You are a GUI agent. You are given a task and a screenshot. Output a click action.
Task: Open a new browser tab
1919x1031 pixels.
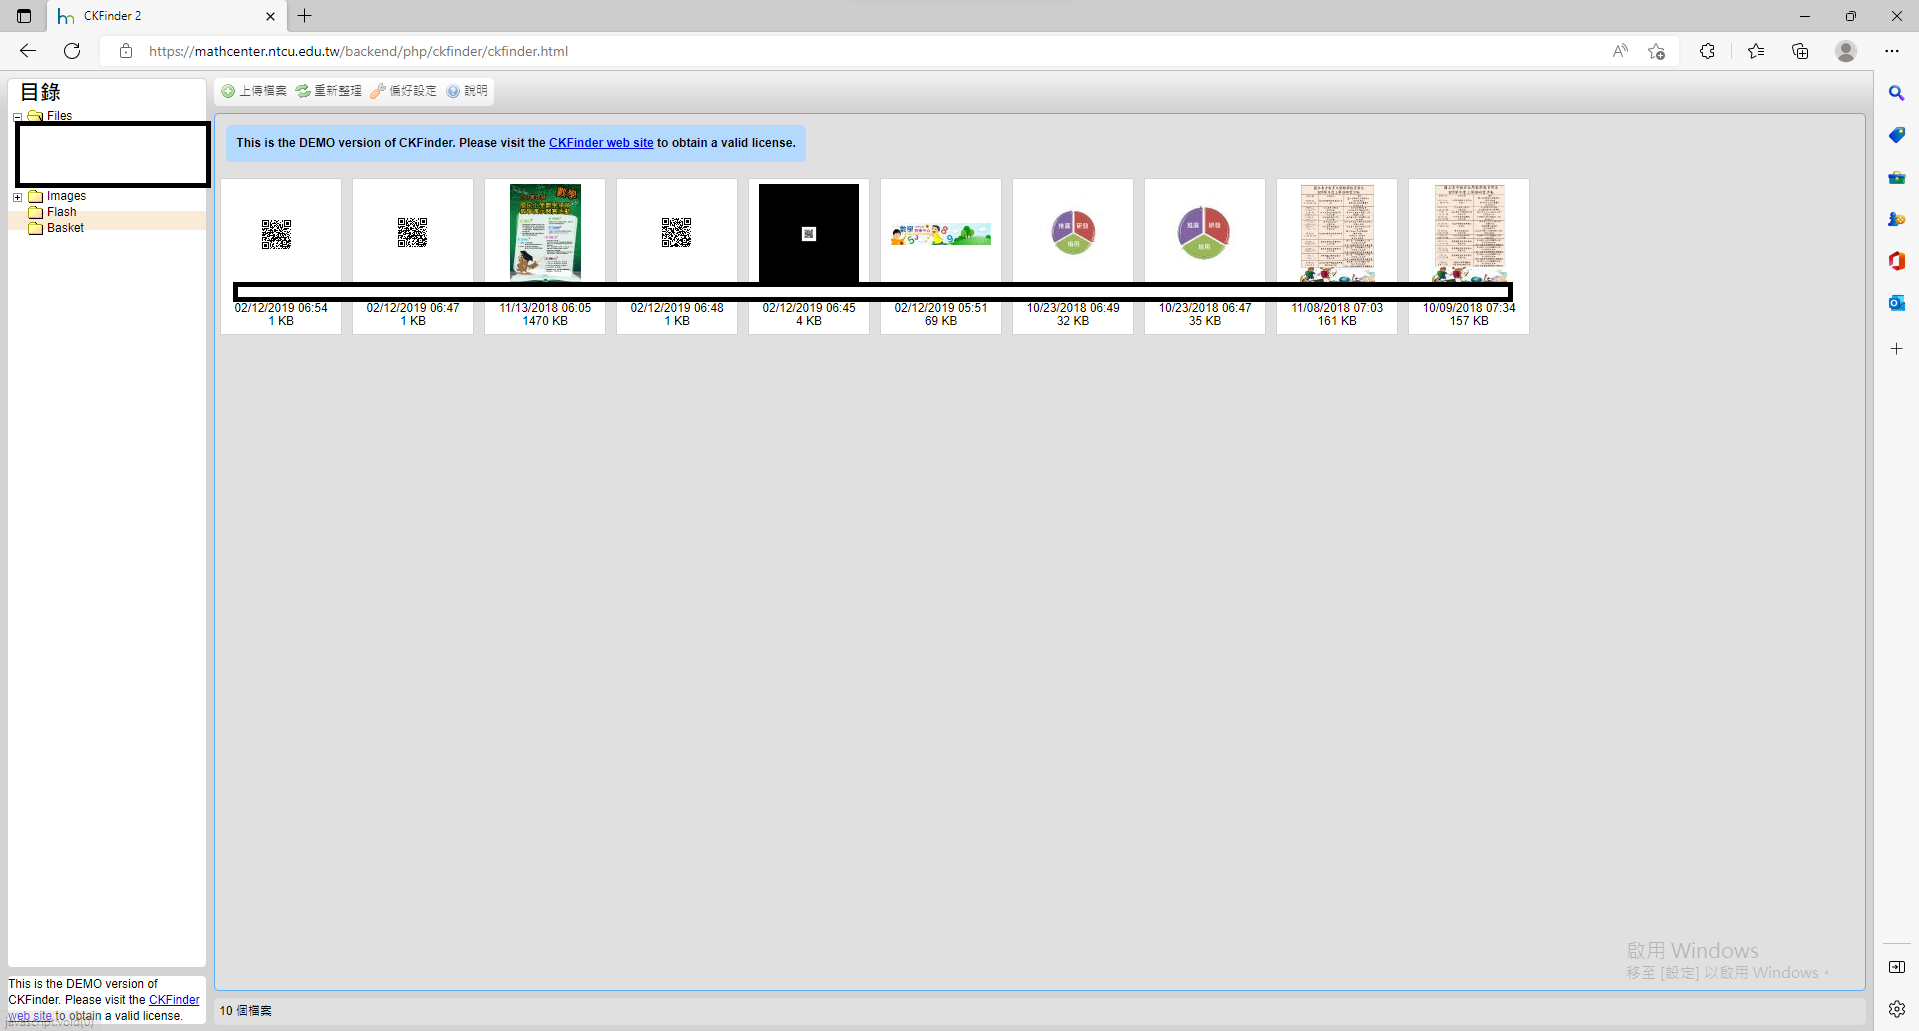305,16
